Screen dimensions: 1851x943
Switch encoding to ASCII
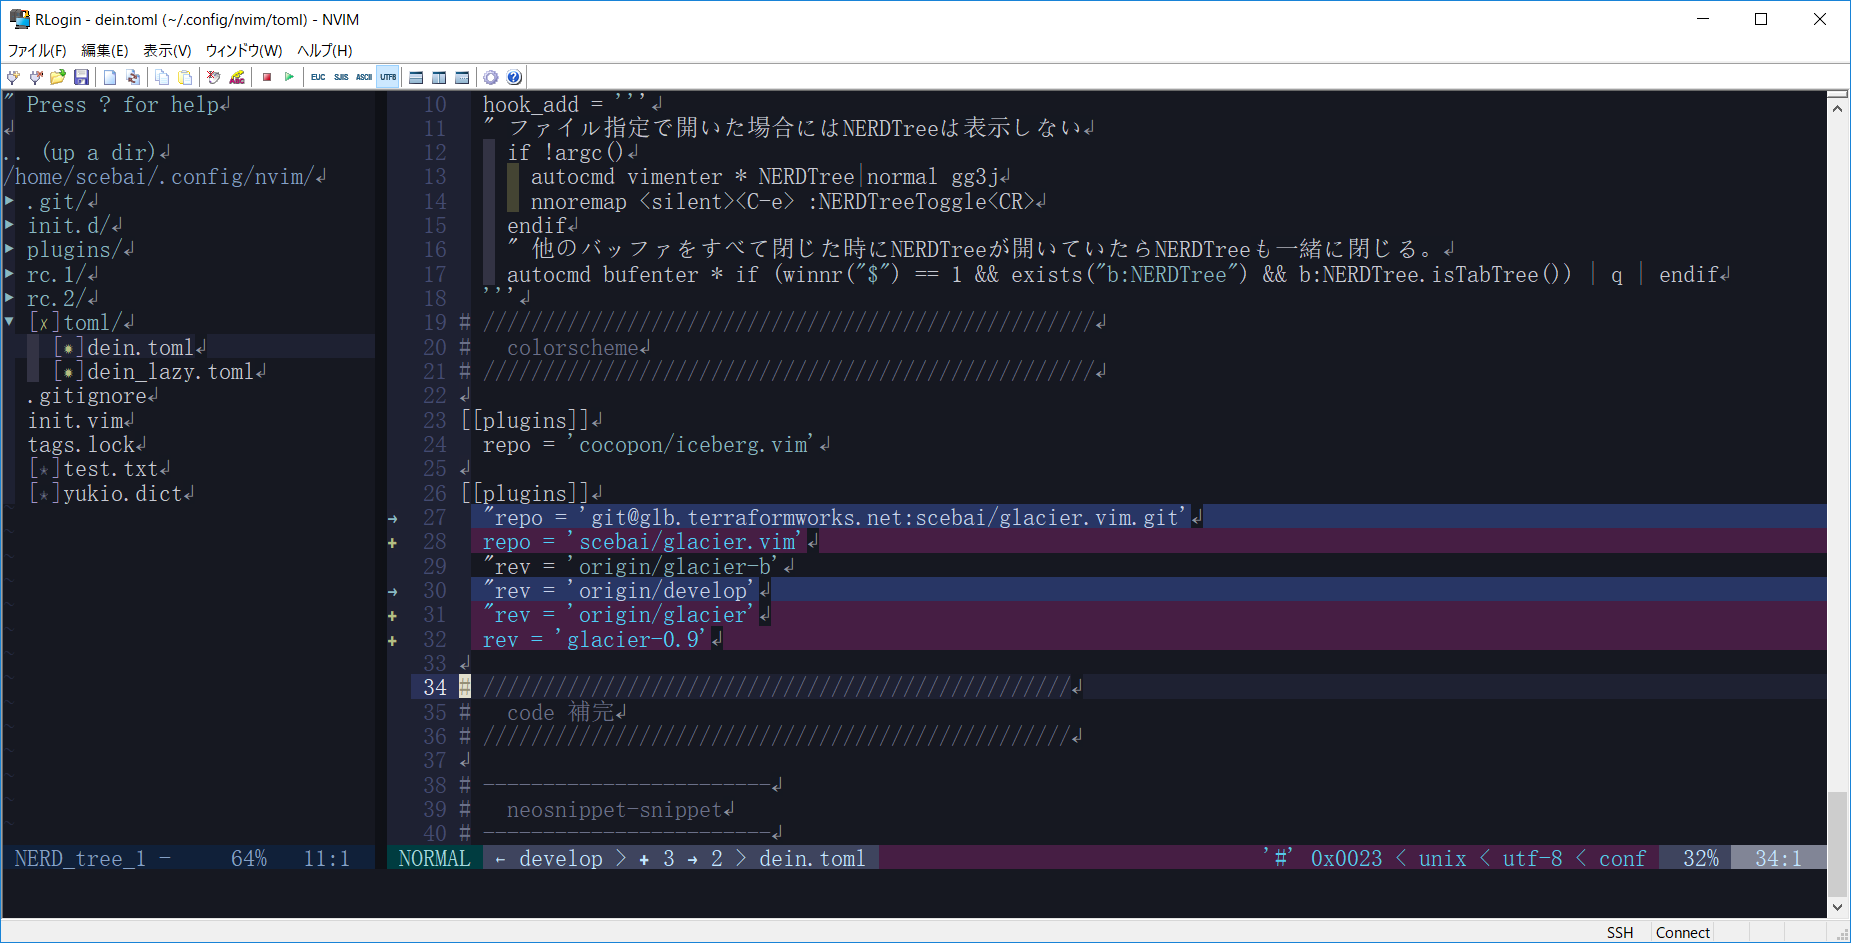pyautogui.click(x=364, y=77)
